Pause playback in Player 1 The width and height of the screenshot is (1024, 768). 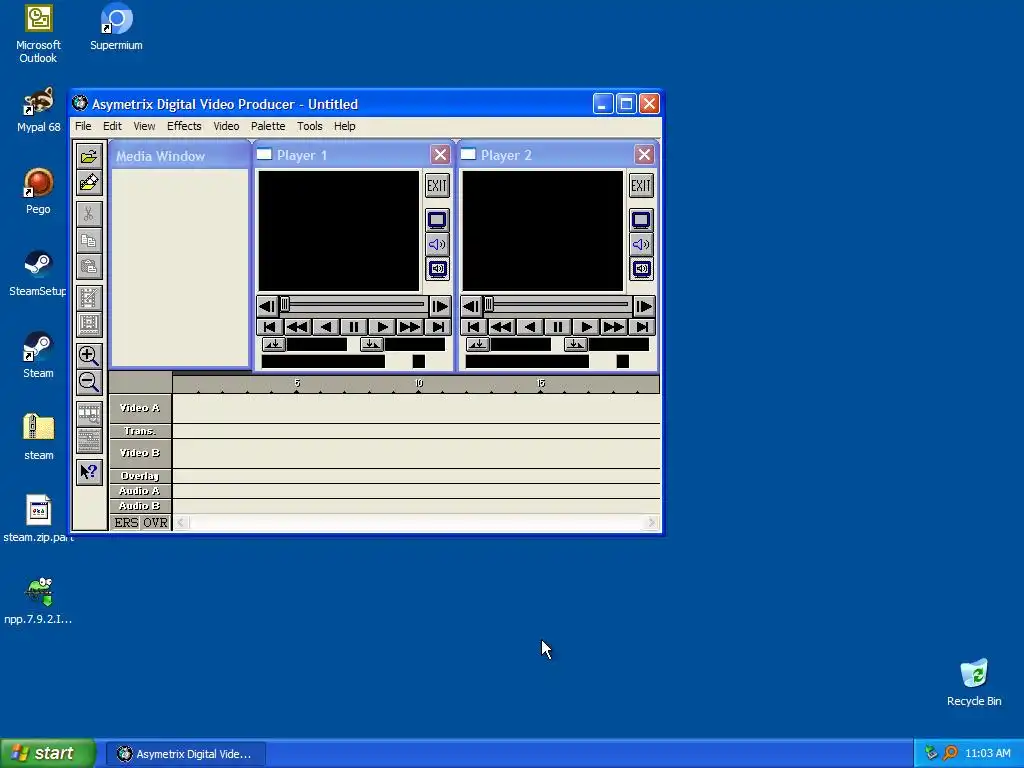tap(353, 327)
